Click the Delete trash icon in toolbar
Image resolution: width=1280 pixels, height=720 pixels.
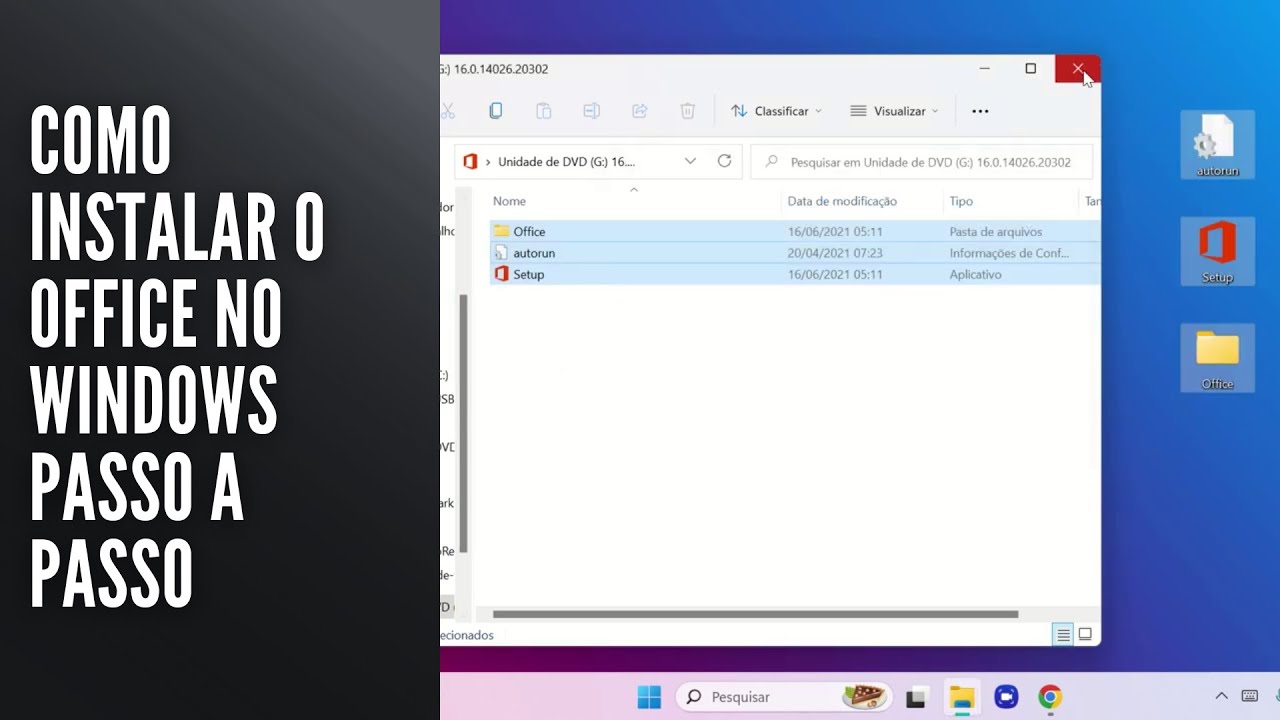pyautogui.click(x=688, y=111)
